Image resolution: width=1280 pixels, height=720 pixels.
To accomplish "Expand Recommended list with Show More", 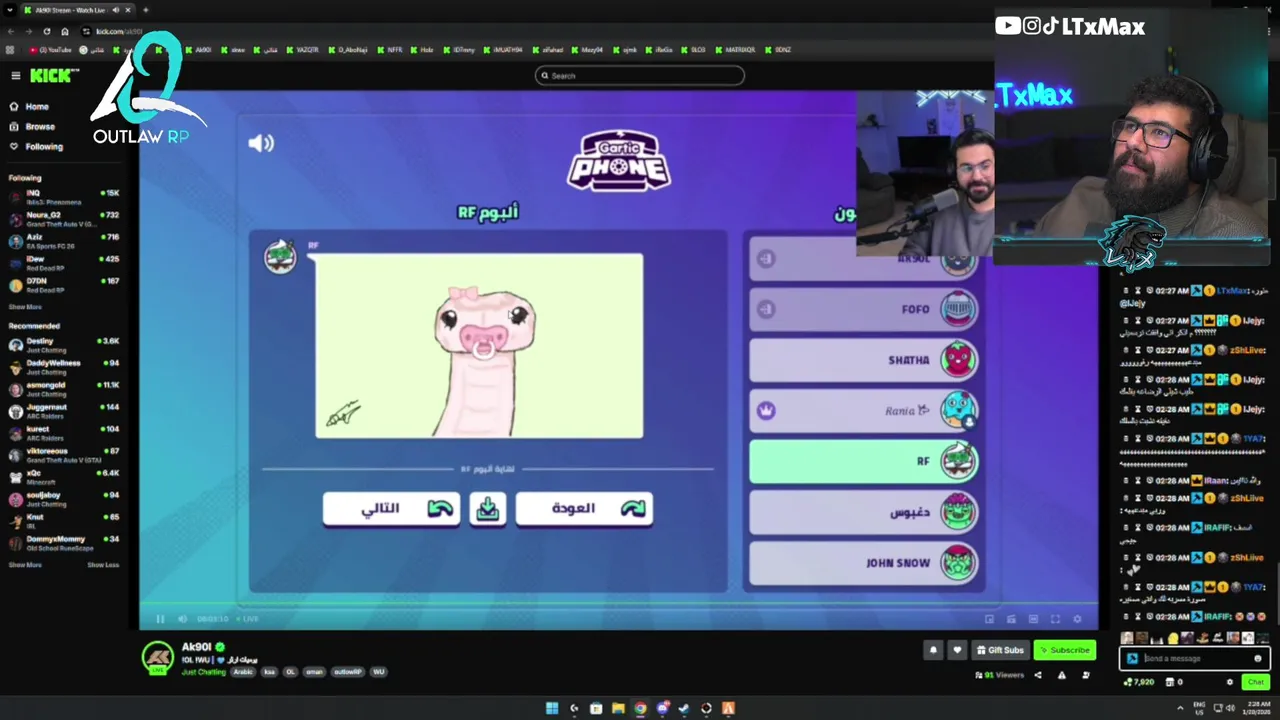I will tap(25, 565).
